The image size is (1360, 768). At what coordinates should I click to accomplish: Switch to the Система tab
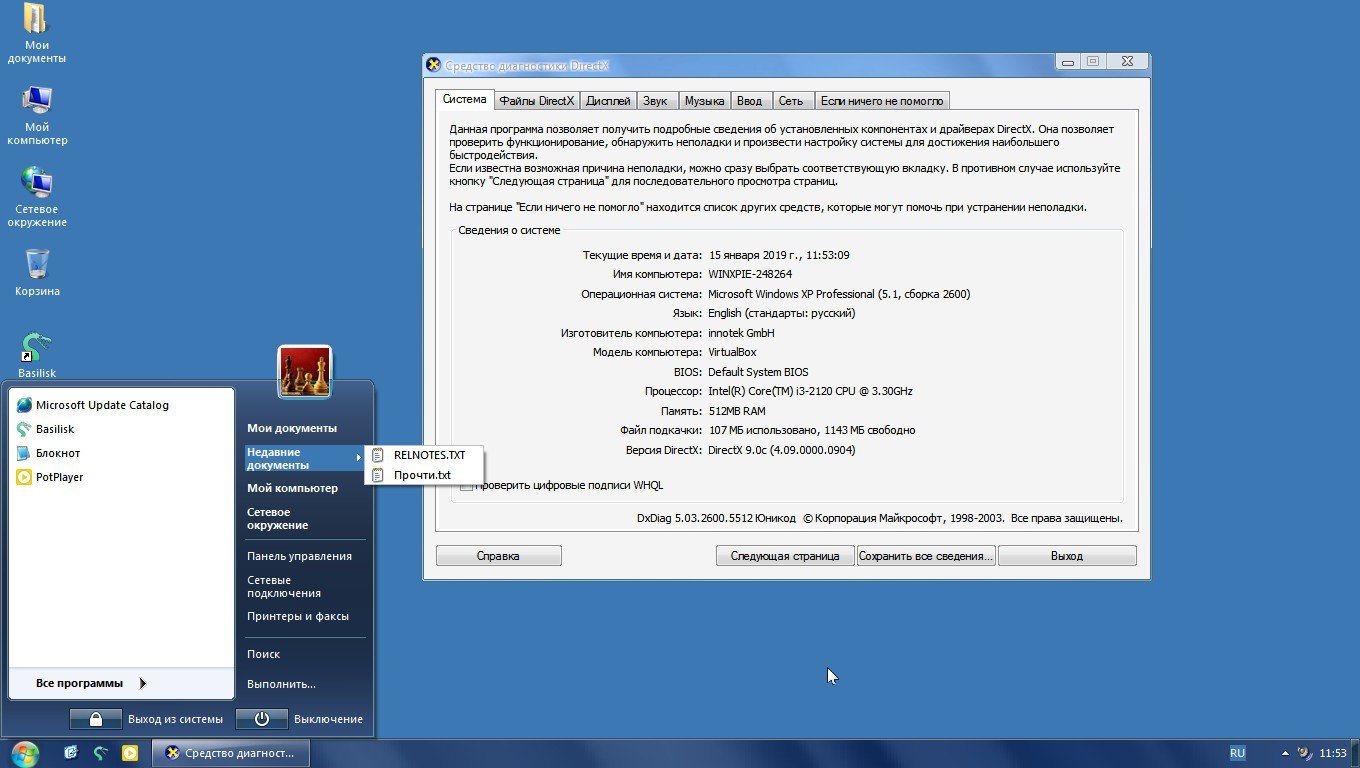pos(465,100)
